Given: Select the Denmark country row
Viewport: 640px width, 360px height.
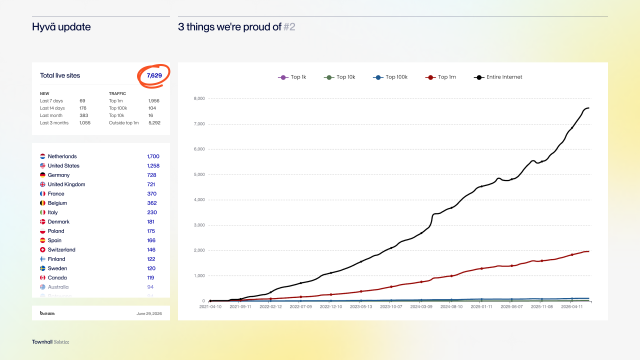Looking at the screenshot, I should coord(100,222).
